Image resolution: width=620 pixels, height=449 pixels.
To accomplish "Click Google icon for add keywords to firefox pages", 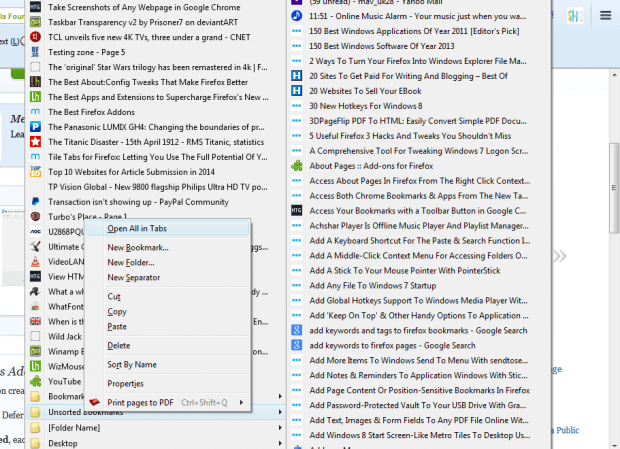I will (x=297, y=345).
